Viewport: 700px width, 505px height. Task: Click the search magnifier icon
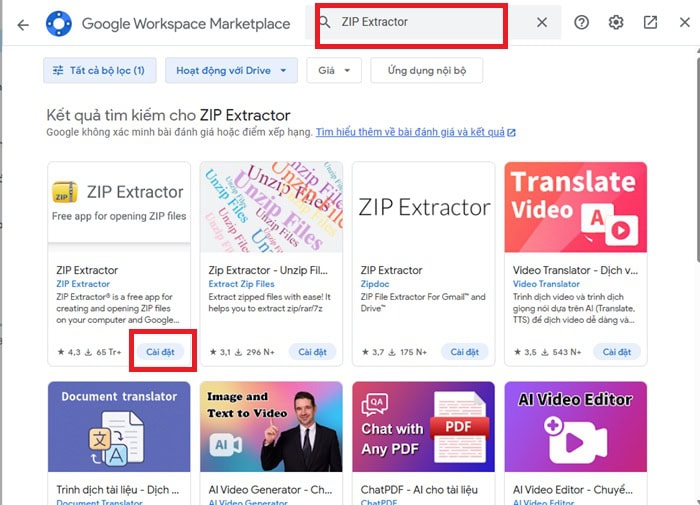(x=324, y=22)
